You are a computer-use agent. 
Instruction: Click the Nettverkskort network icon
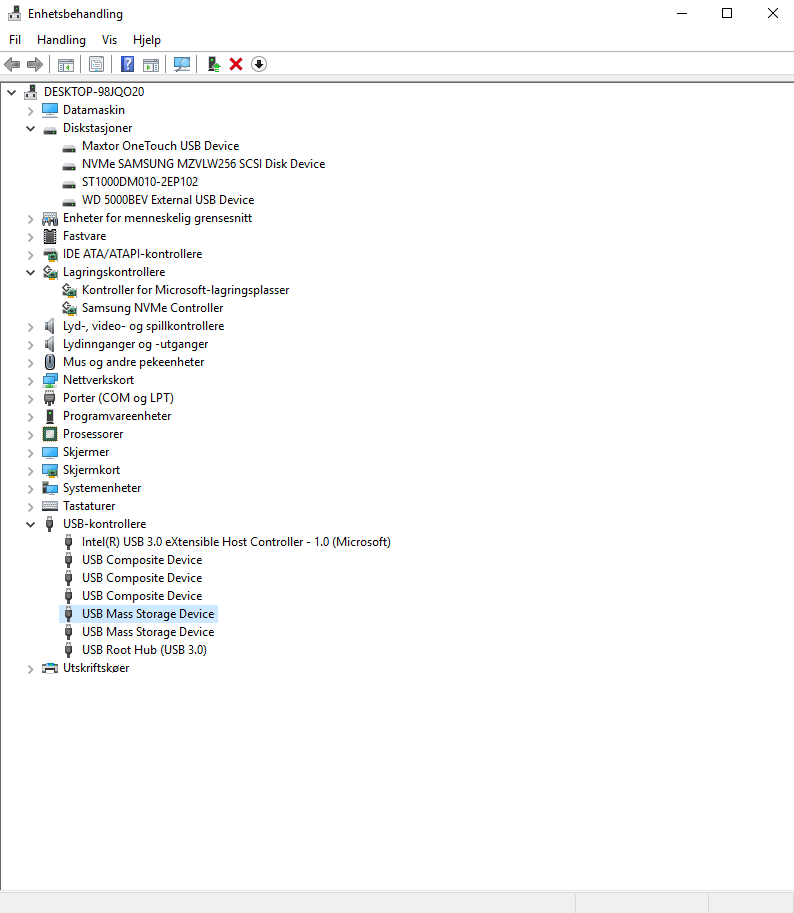click(50, 380)
